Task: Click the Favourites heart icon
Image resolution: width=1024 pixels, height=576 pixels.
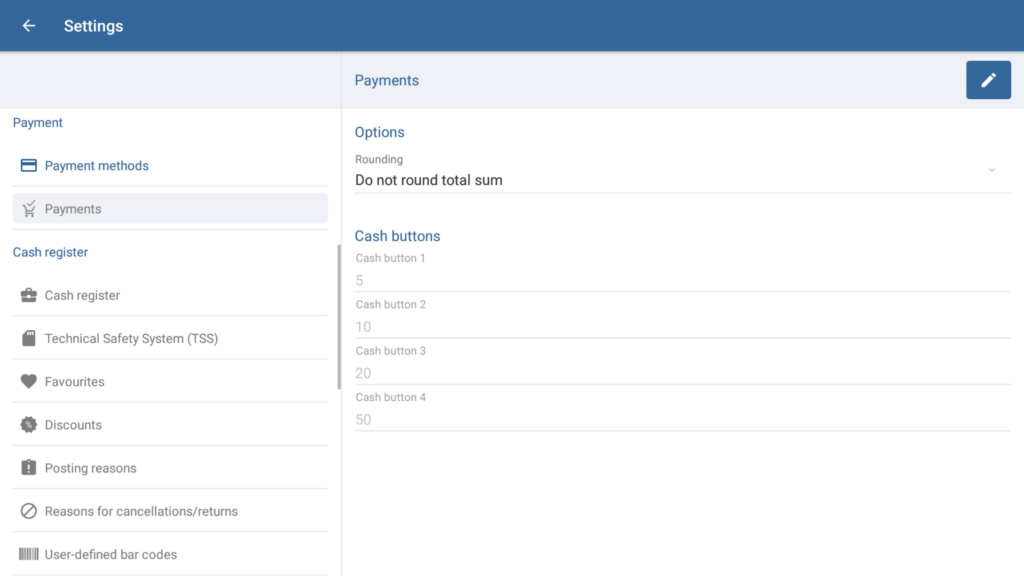Action: pos(29,382)
